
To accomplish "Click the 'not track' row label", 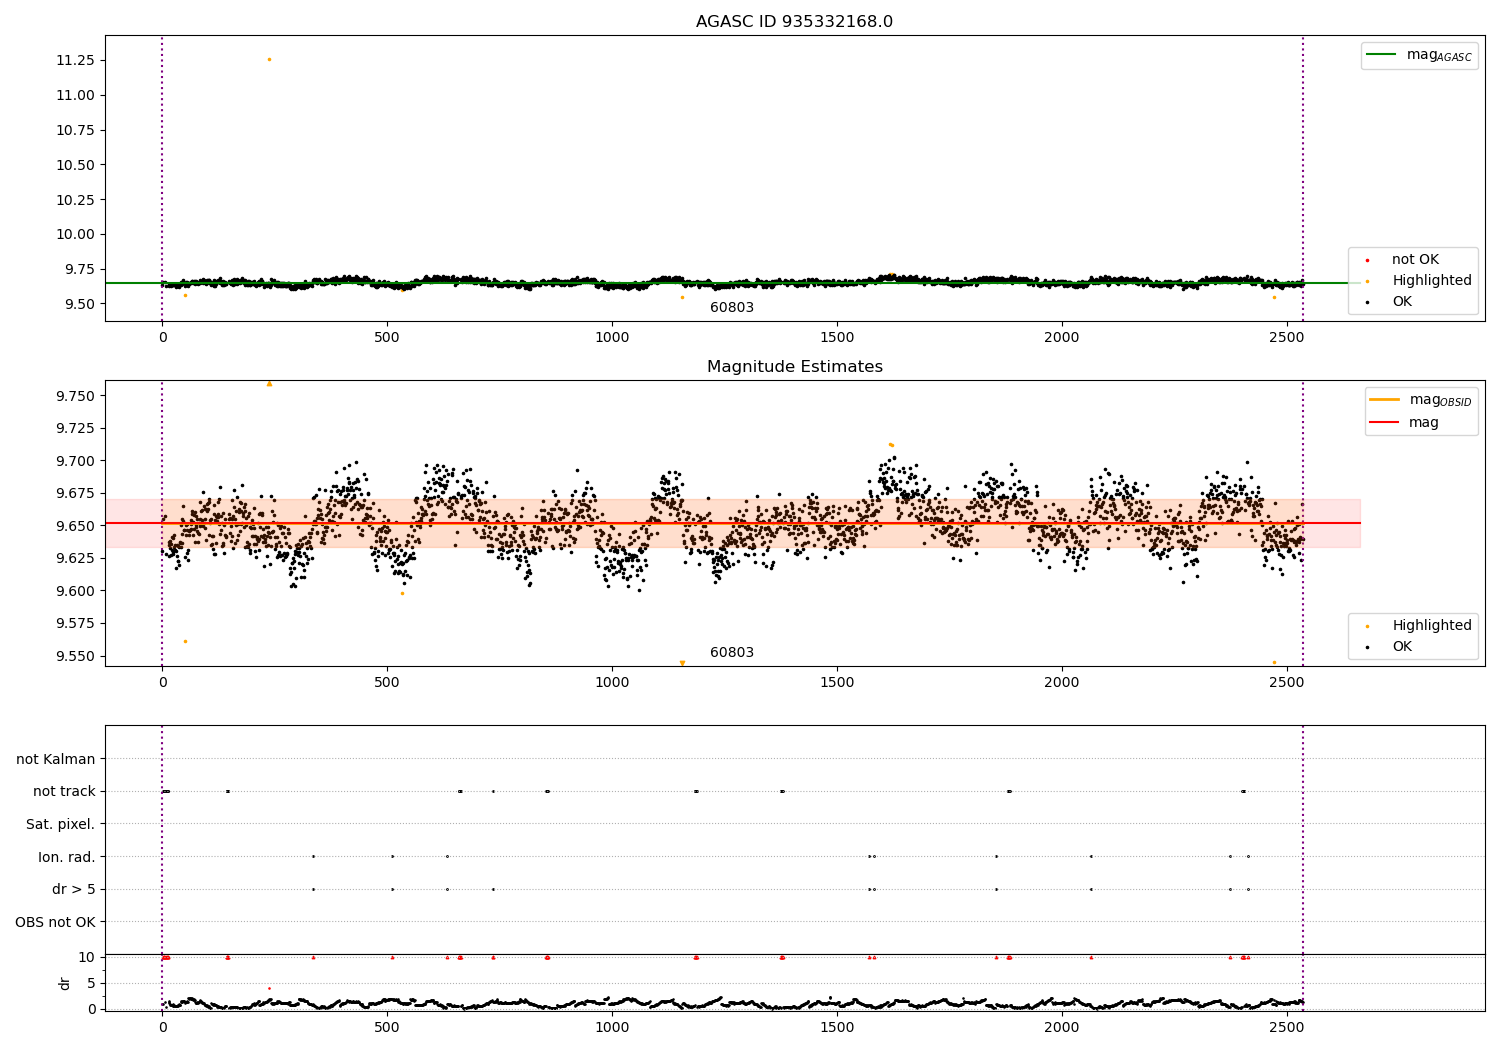I will coord(64,791).
